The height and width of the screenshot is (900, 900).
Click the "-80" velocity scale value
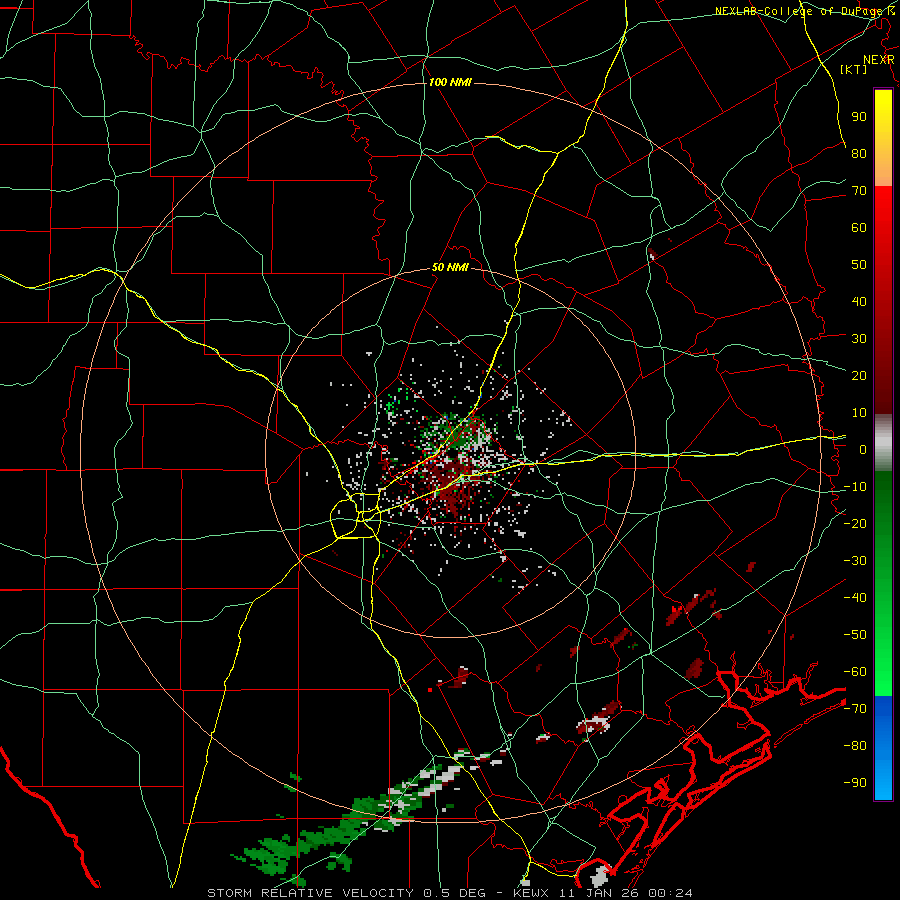pos(855,746)
